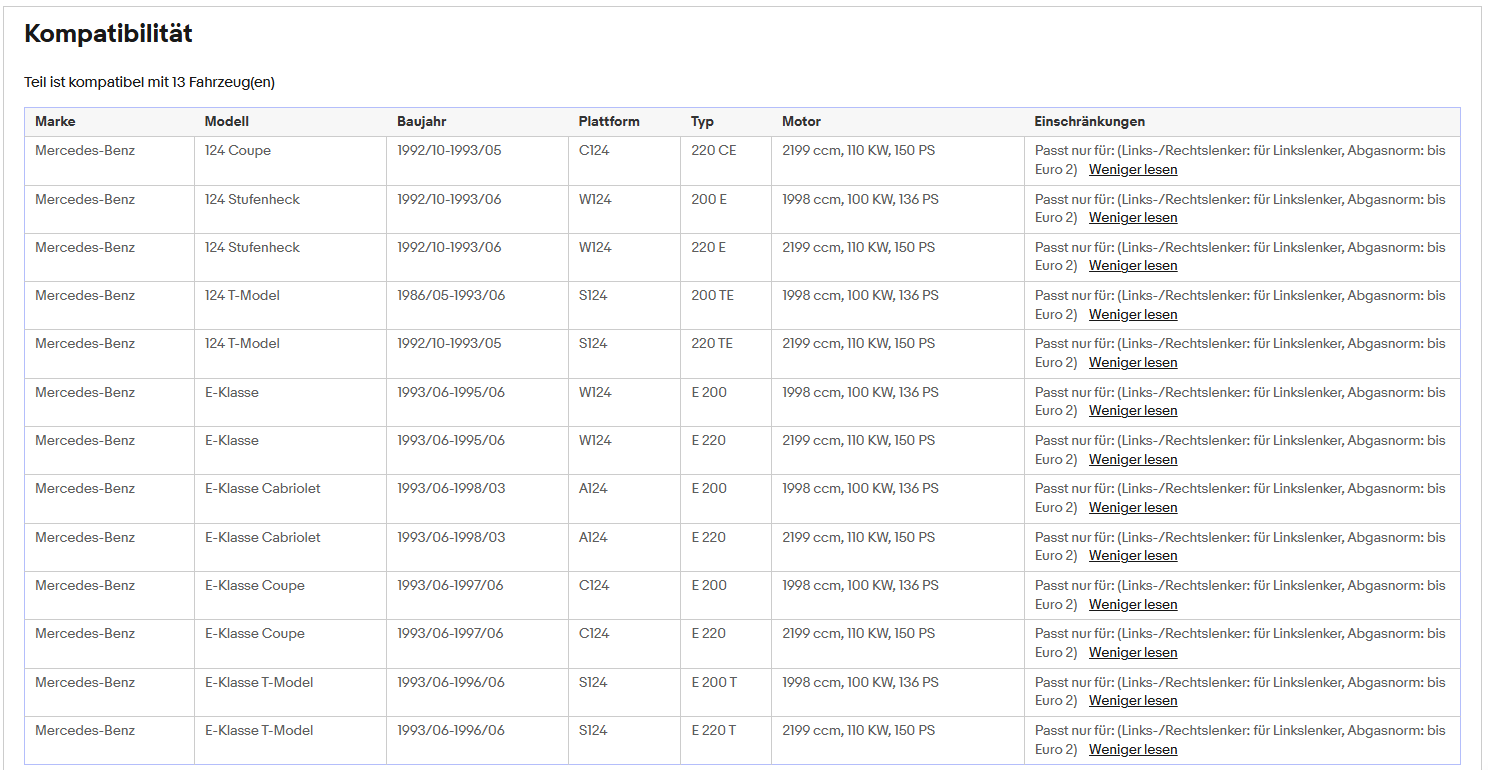Collapse restrictions for E-Klasse Coupe E 220
Screen dimensions: 1488x770
(x=1133, y=652)
